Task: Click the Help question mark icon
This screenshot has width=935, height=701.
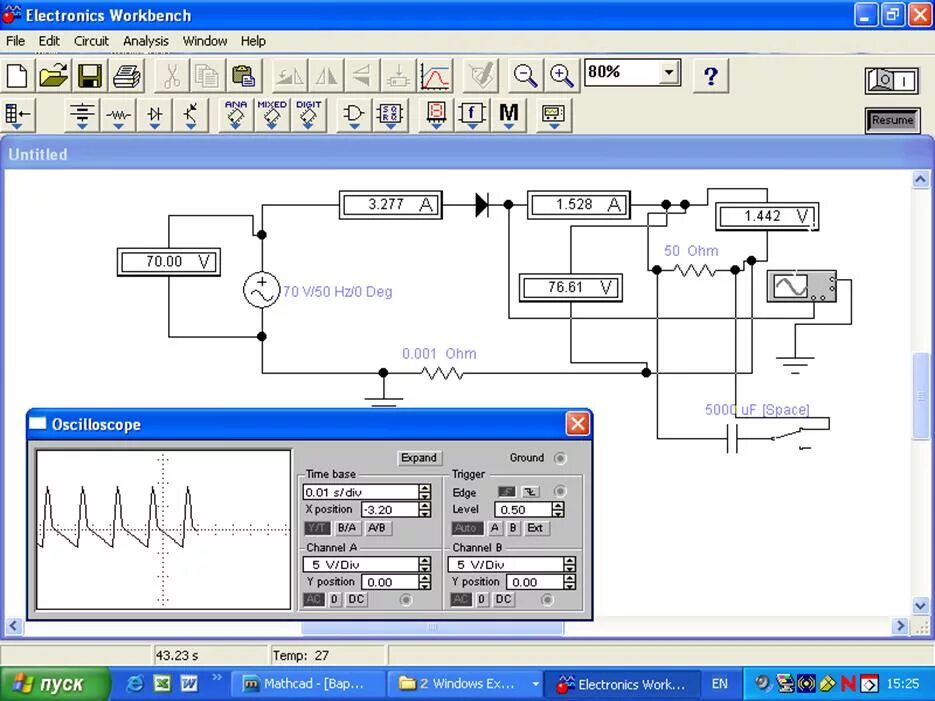Action: (x=711, y=75)
